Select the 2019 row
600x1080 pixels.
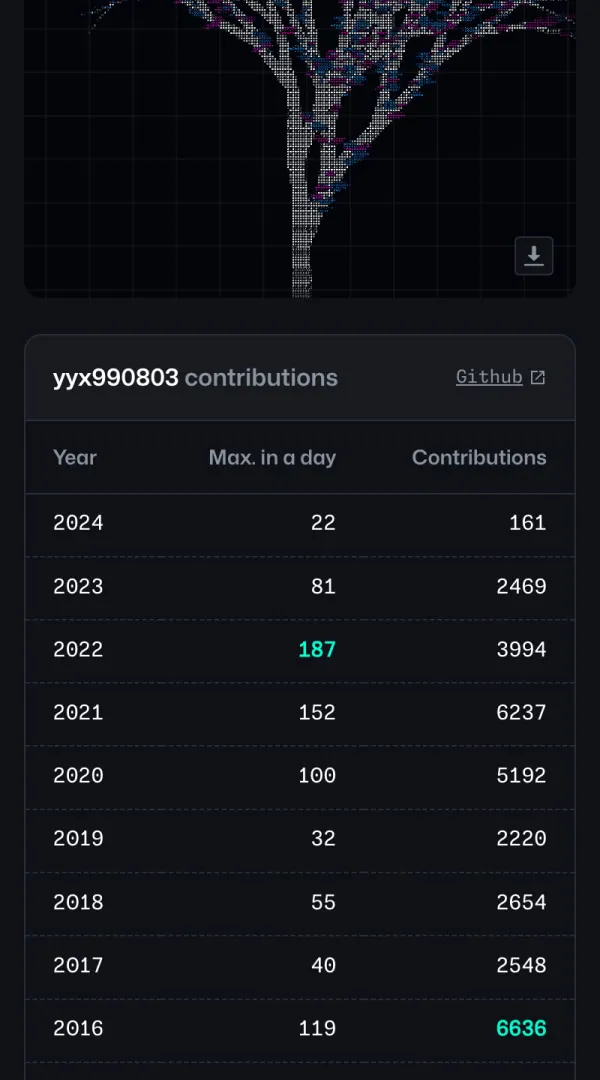tap(300, 839)
